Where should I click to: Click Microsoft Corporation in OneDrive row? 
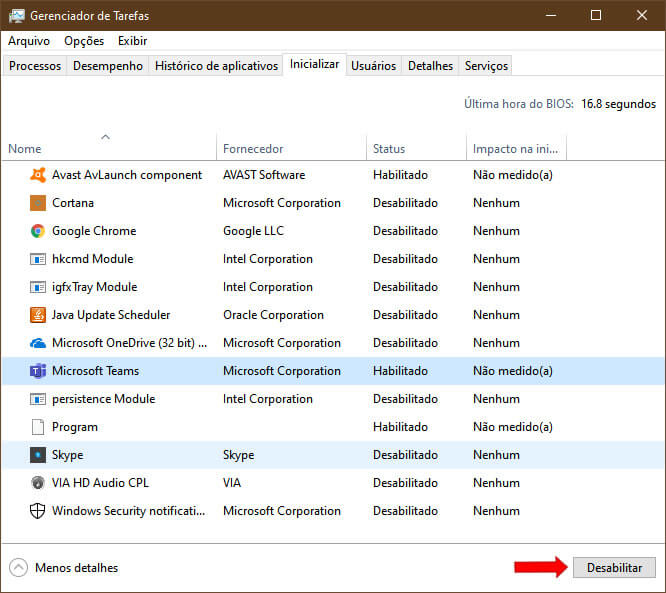pos(282,343)
